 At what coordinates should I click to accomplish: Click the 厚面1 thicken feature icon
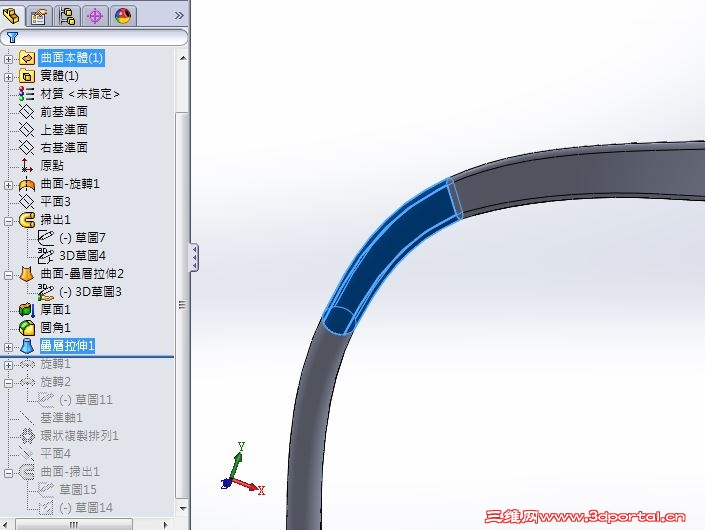tap(27, 310)
